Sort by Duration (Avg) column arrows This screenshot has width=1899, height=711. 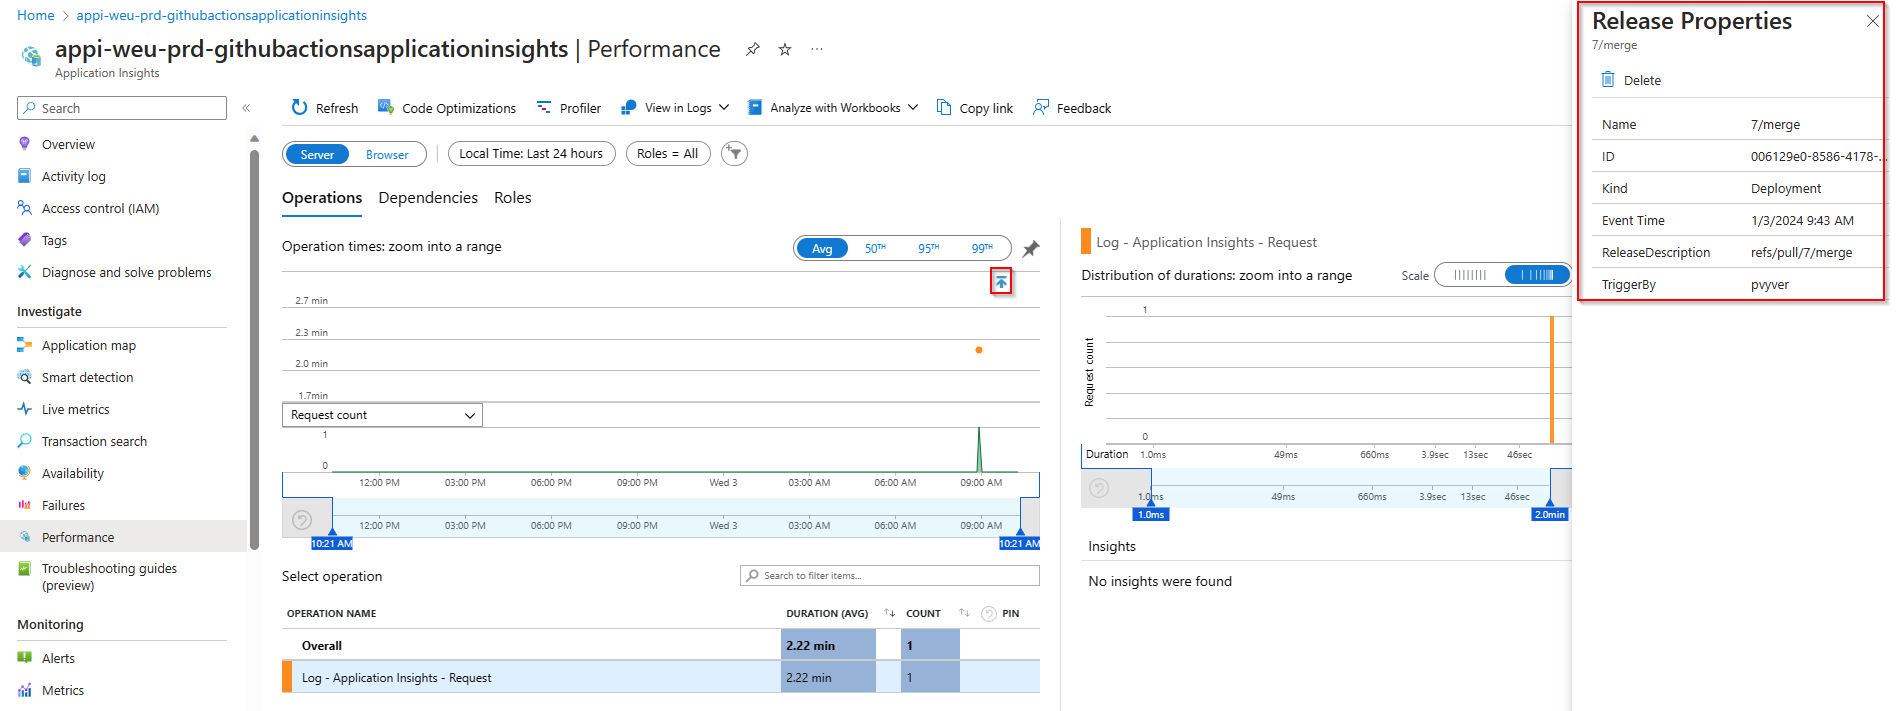pyautogui.click(x=889, y=613)
